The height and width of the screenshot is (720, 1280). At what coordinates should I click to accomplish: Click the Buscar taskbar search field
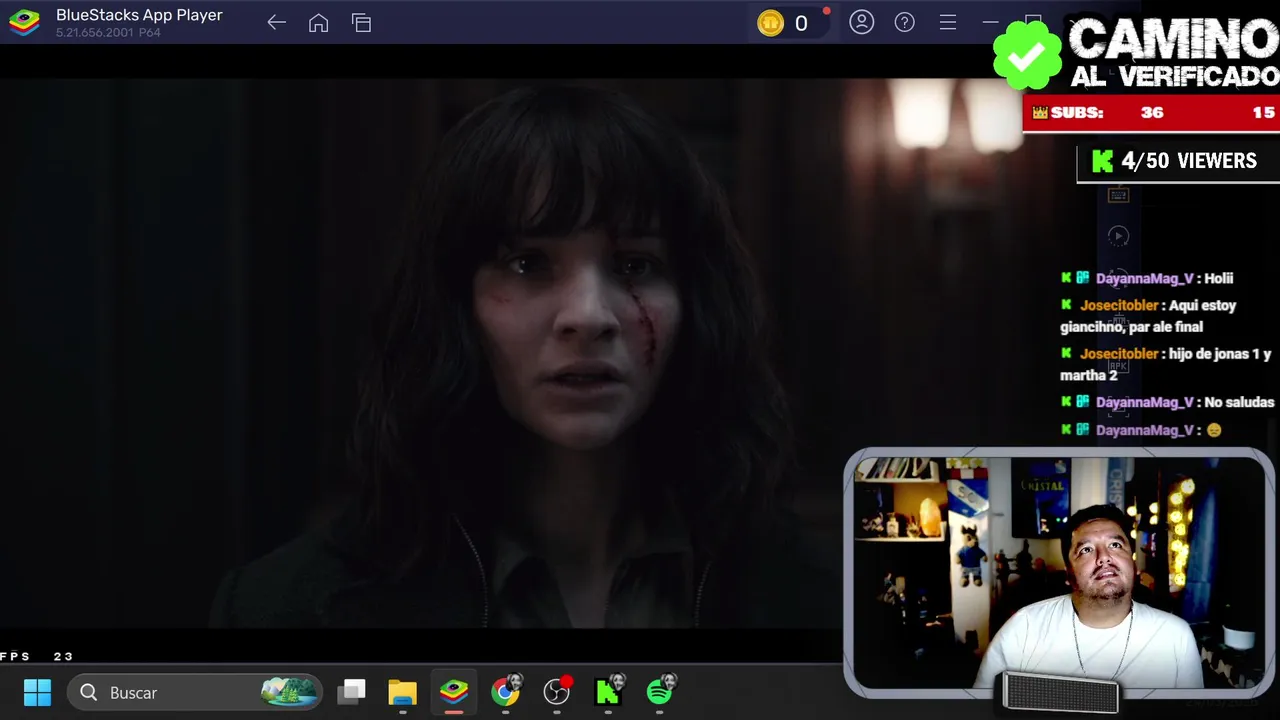[x=194, y=692]
